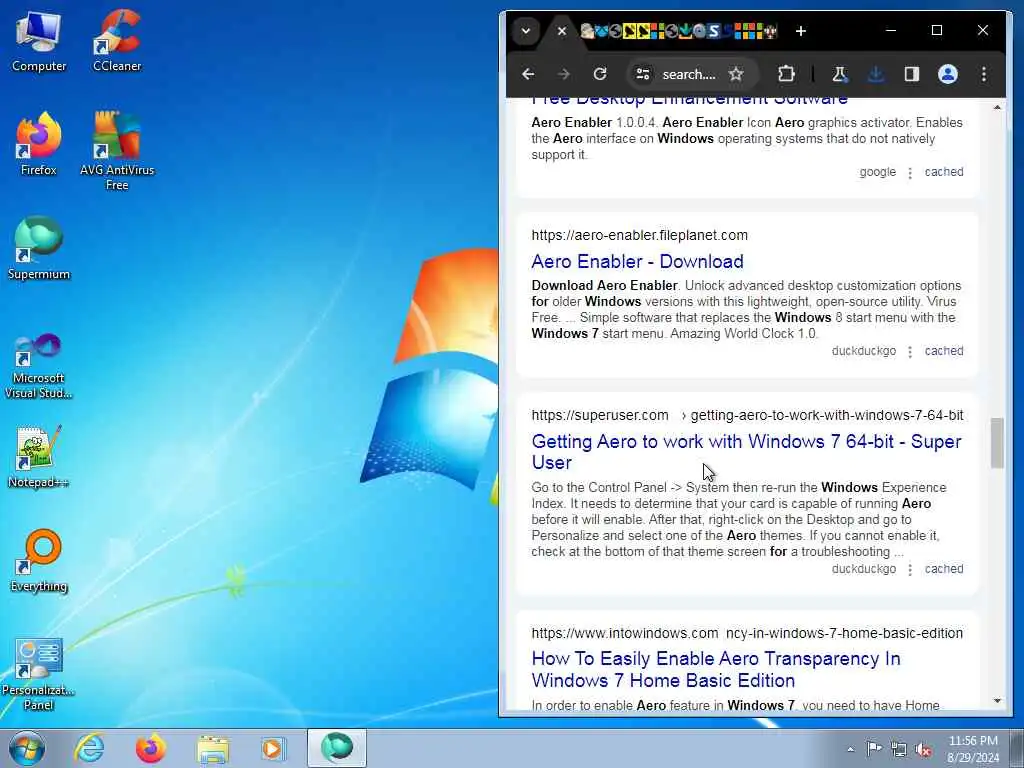Click the muted volume tray icon

coord(923,749)
